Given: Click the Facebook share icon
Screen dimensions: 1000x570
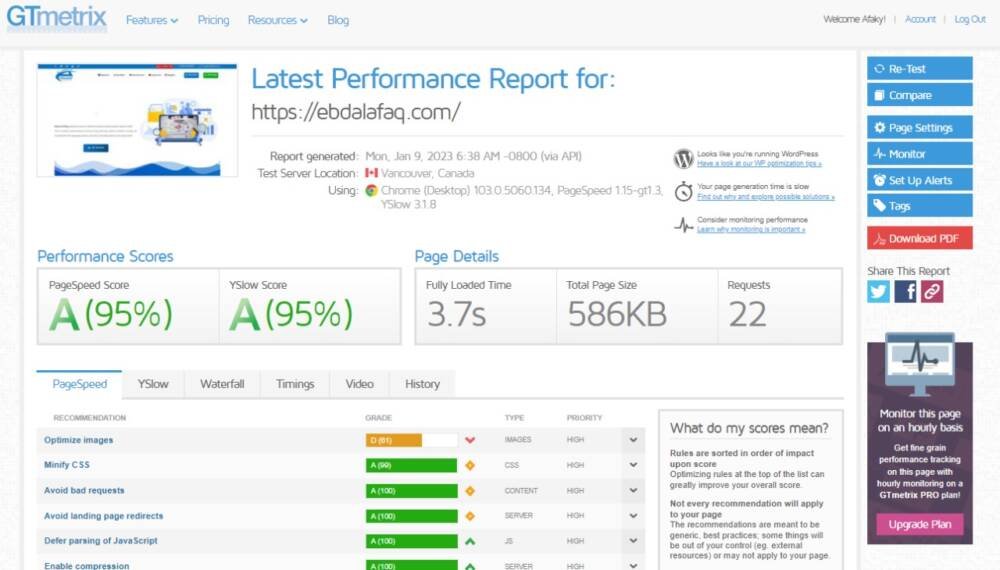Looking at the screenshot, I should point(905,291).
